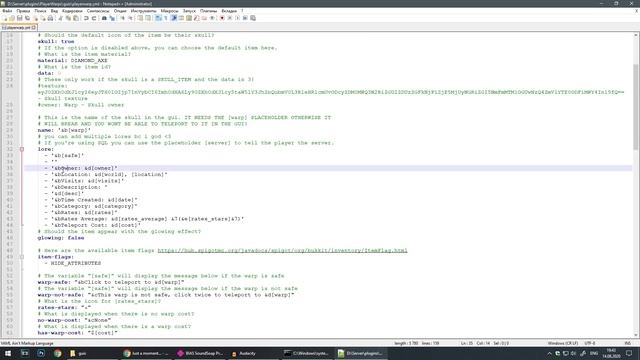Viewport: 640px width, 360px height.
Task: Toggle the Indent Guide icon
Action: pyautogui.click(x=174, y=18)
